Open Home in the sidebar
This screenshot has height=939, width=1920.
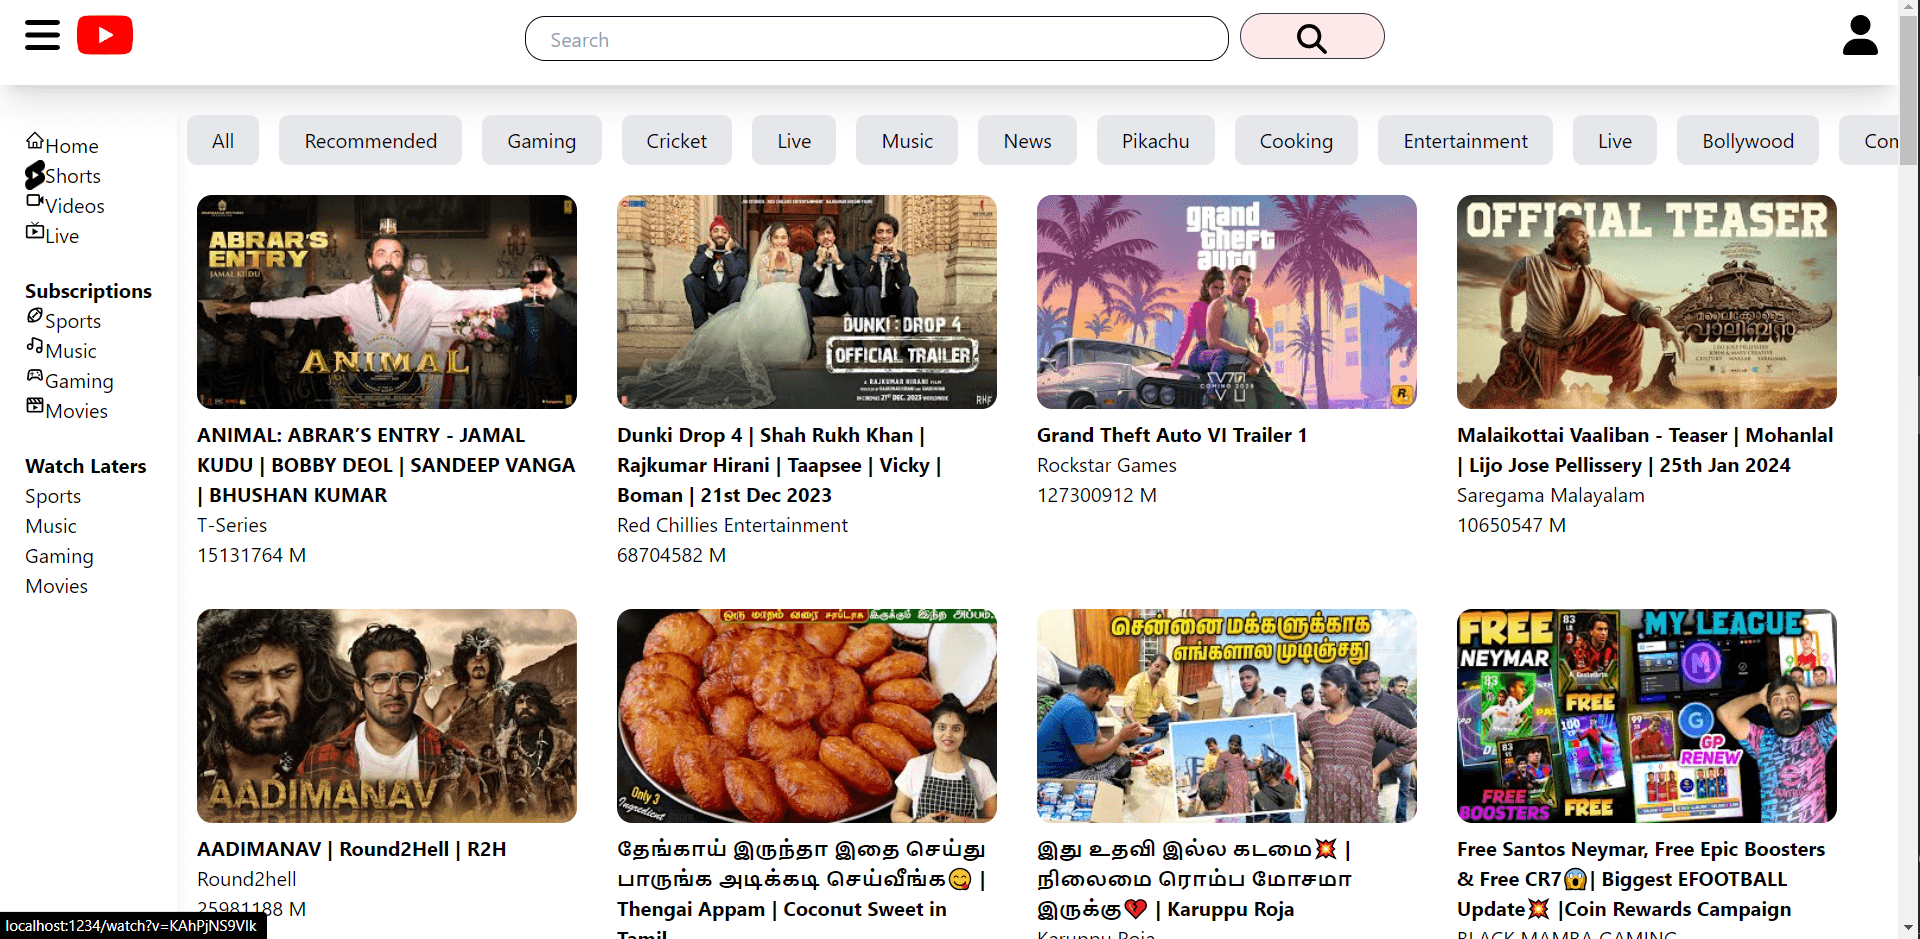72,146
